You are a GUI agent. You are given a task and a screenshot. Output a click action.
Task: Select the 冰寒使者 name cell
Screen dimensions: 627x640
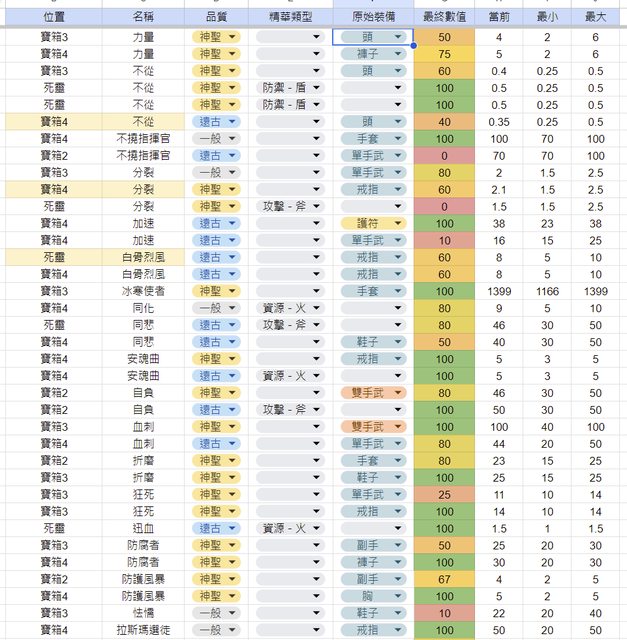coord(144,290)
